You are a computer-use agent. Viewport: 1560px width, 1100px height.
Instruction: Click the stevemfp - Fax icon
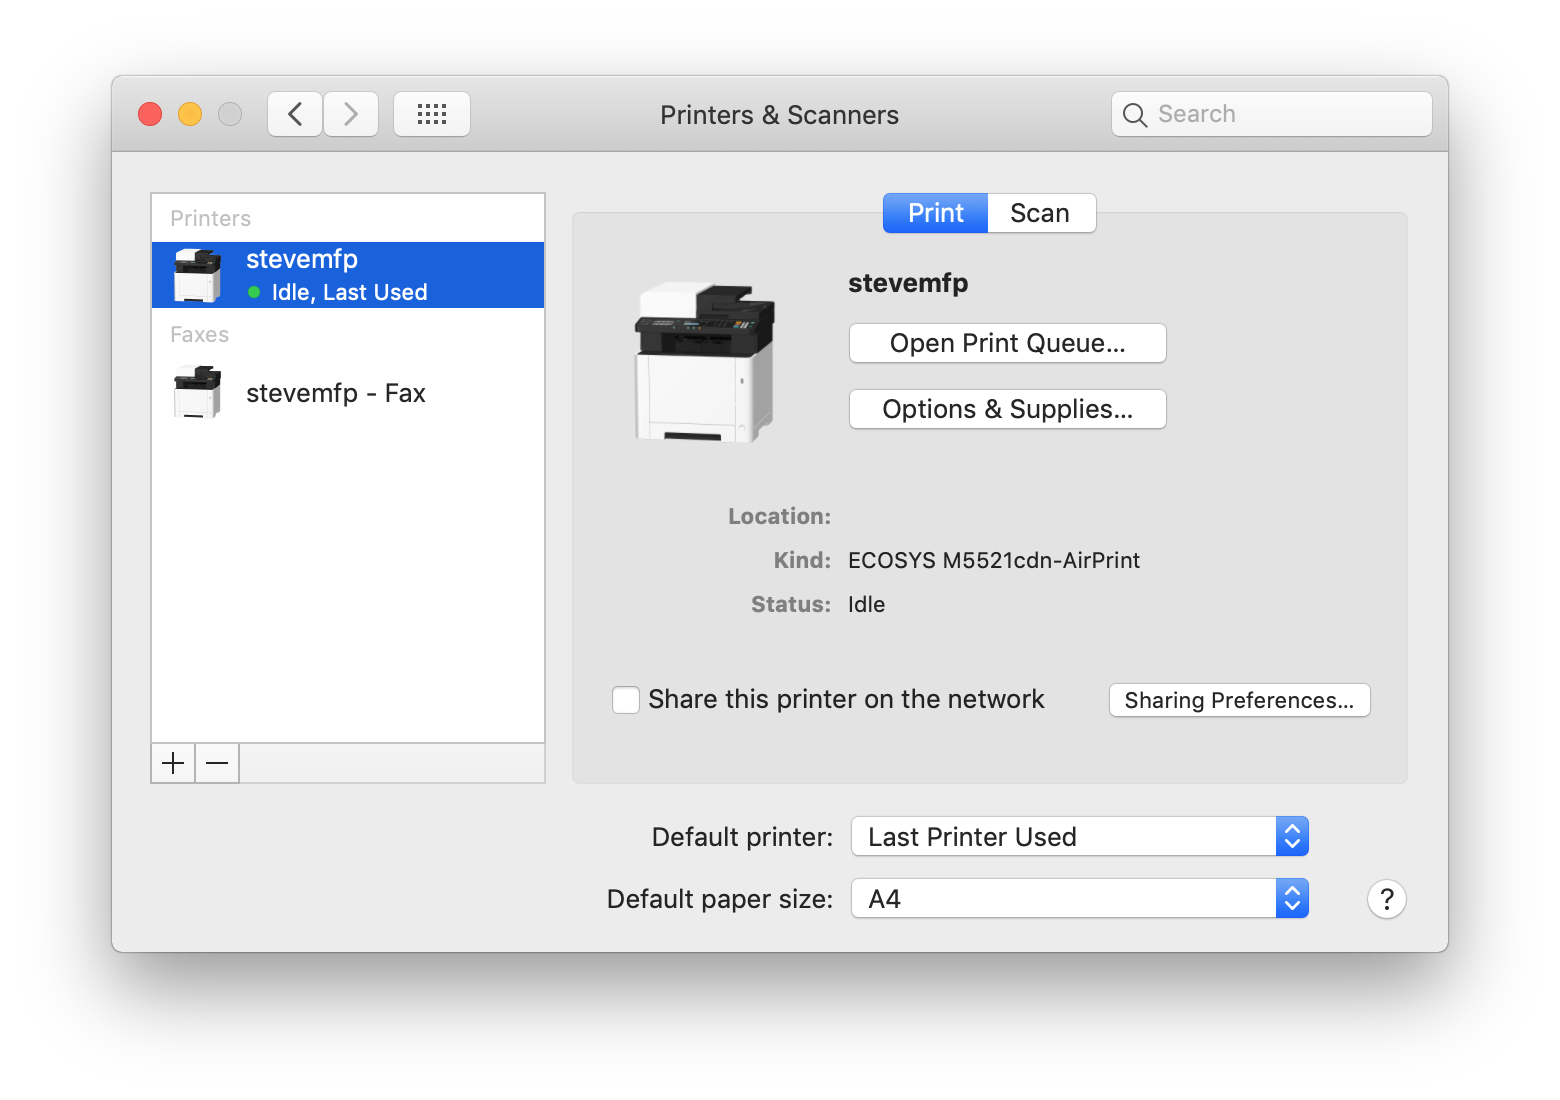click(197, 392)
